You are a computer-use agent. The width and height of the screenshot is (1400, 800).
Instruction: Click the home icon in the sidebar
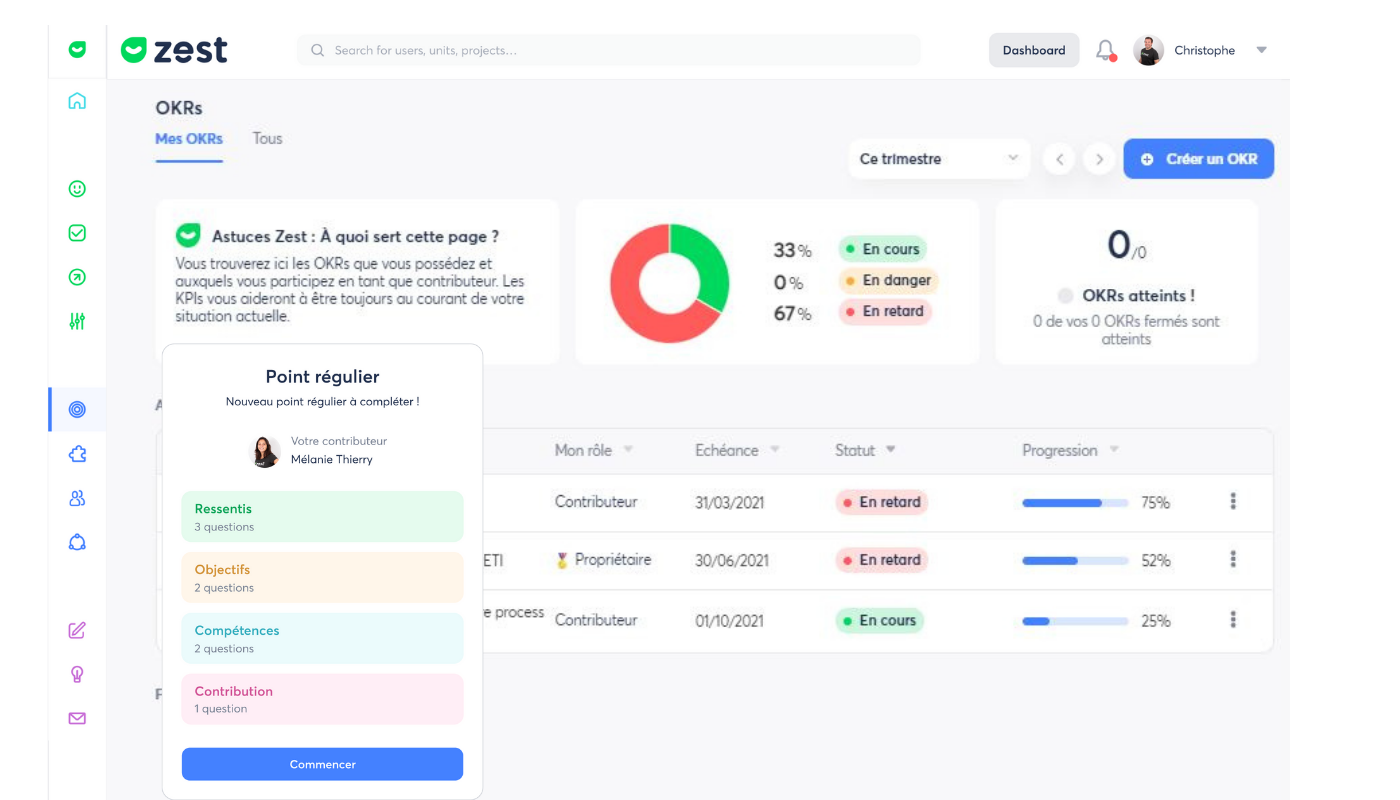pyautogui.click(x=77, y=101)
